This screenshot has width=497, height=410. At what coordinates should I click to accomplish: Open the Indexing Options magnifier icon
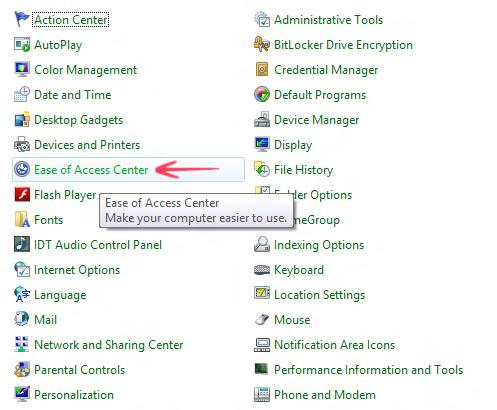[262, 244]
